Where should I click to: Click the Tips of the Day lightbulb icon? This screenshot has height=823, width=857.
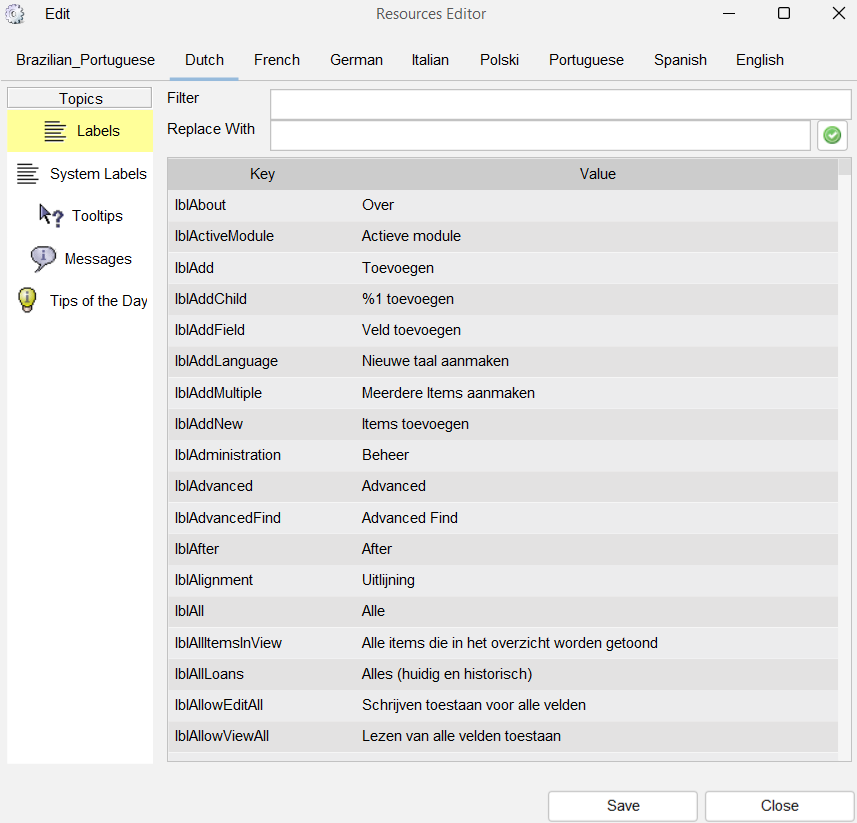(x=27, y=301)
